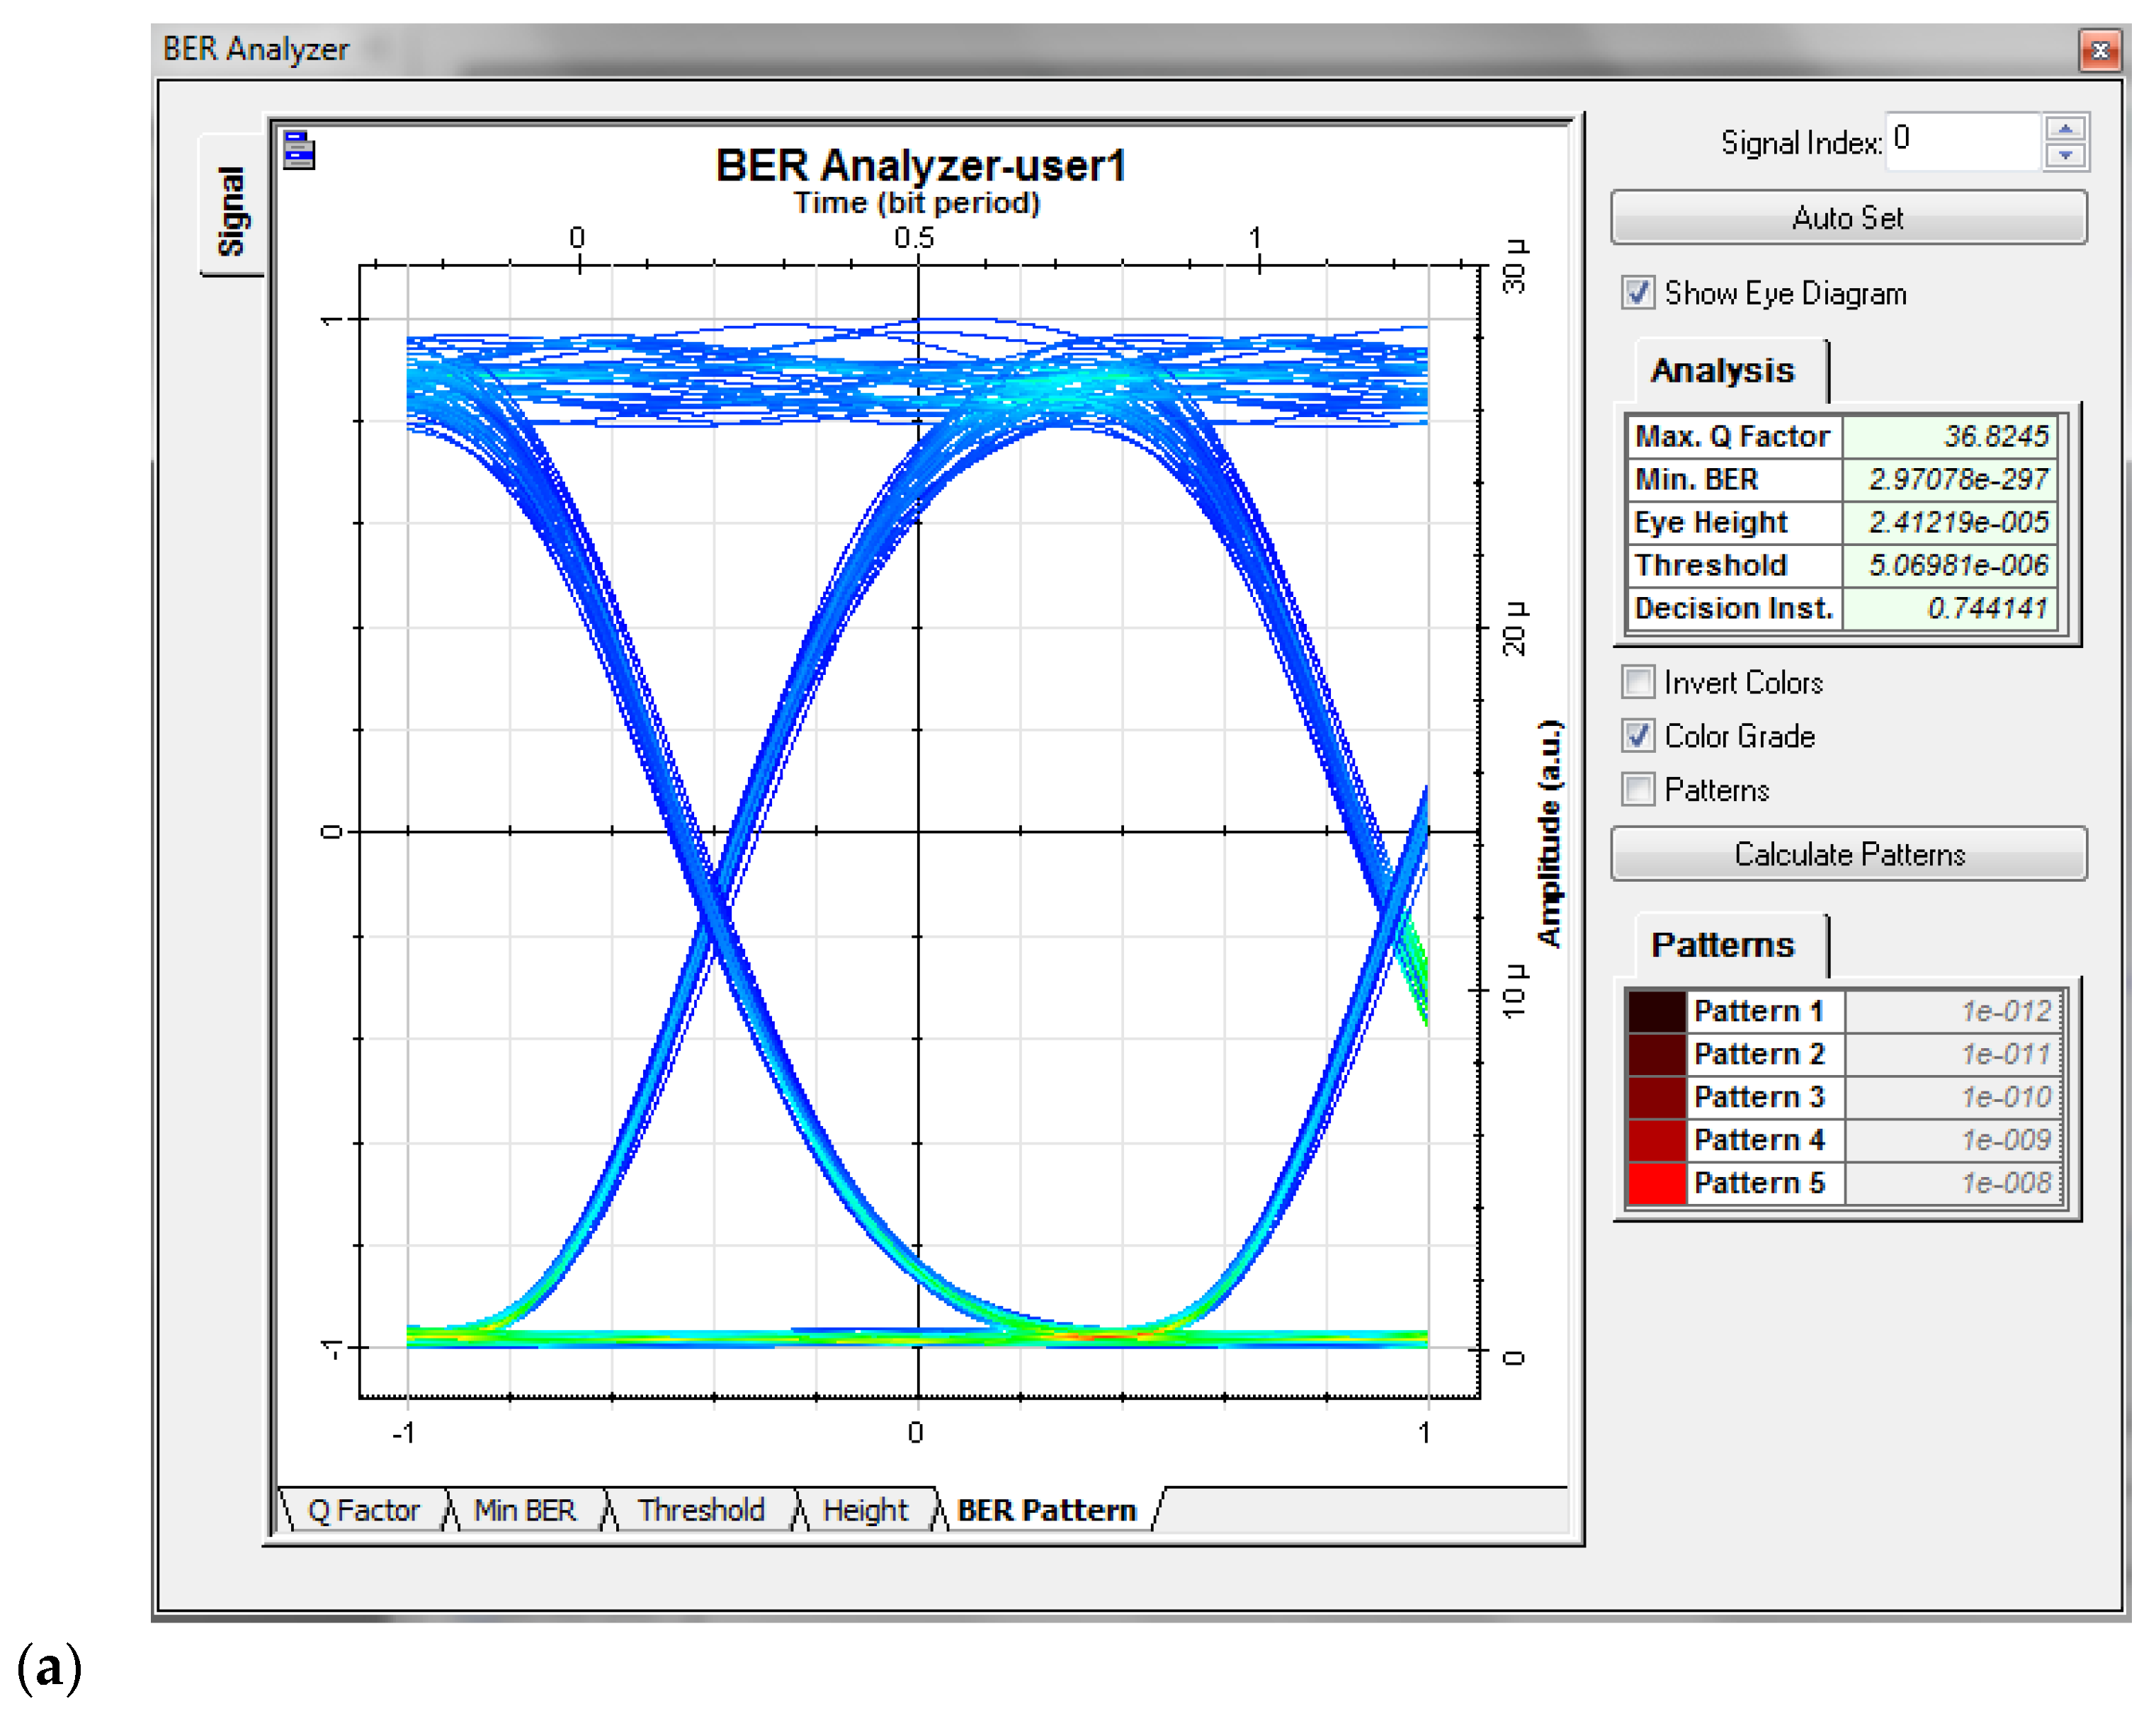Switch to the Min BER tab
Image resolution: width=2156 pixels, height=1728 pixels.
point(525,1510)
